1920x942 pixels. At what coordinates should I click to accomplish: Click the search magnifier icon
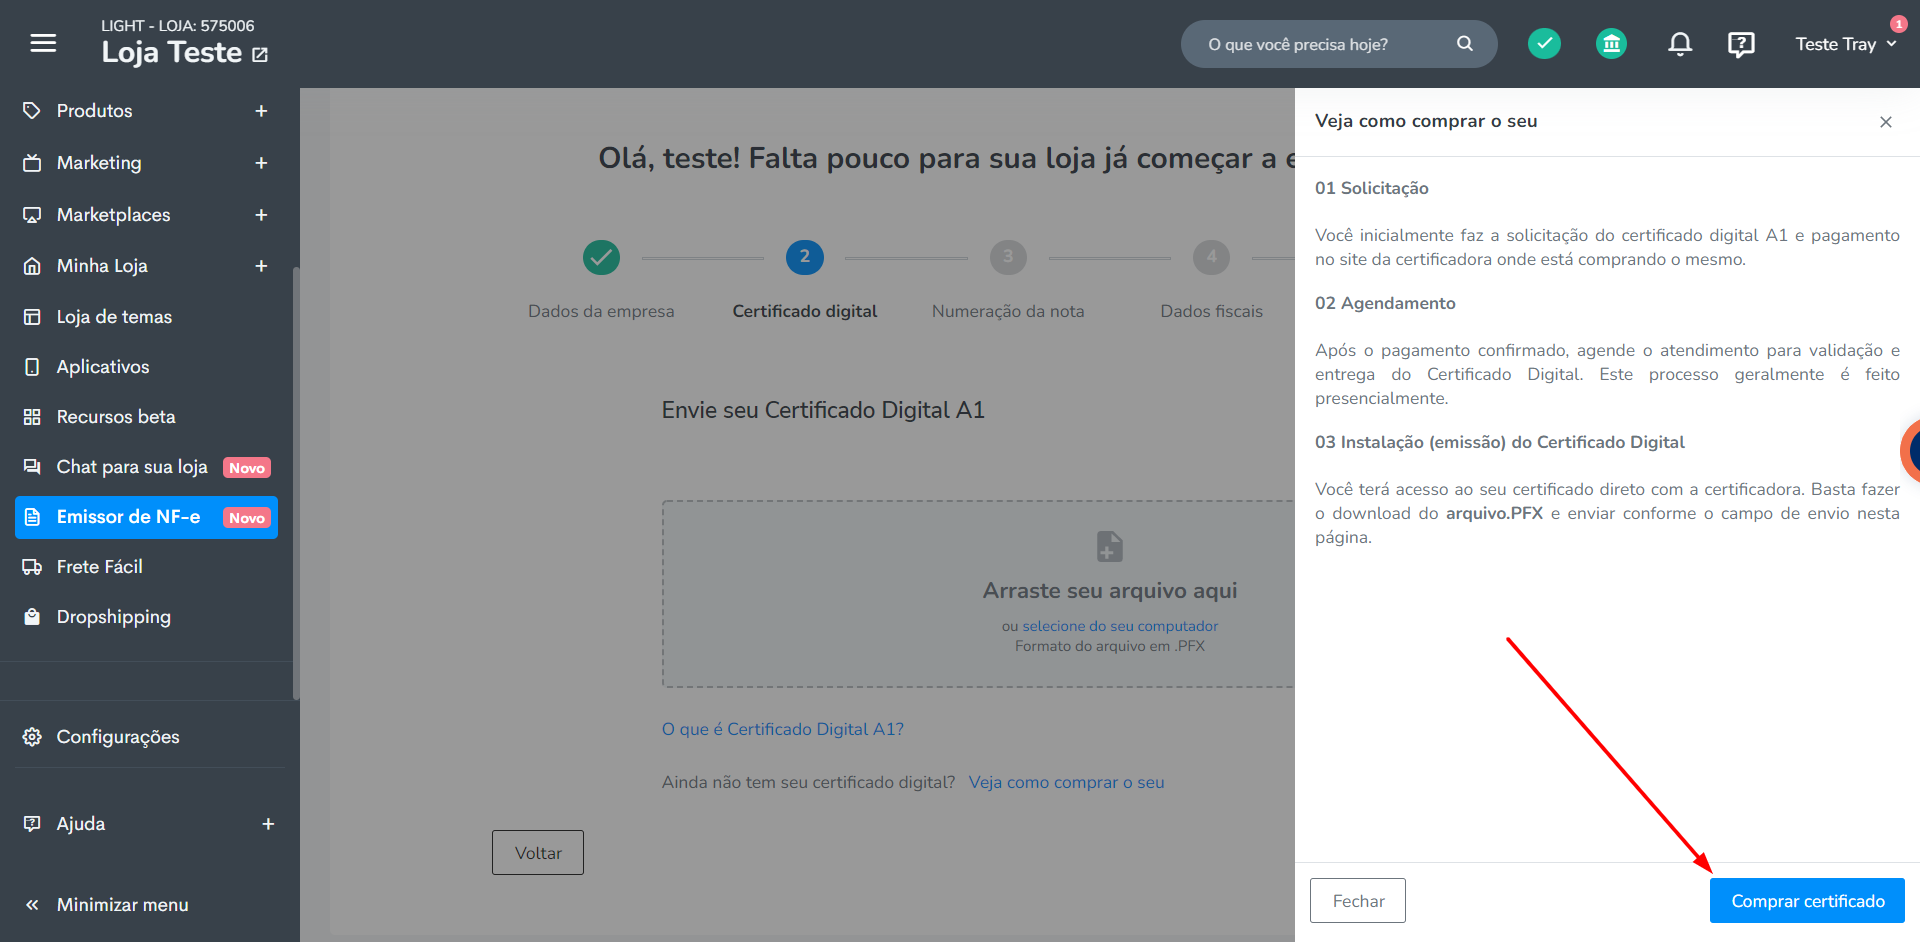[1465, 43]
